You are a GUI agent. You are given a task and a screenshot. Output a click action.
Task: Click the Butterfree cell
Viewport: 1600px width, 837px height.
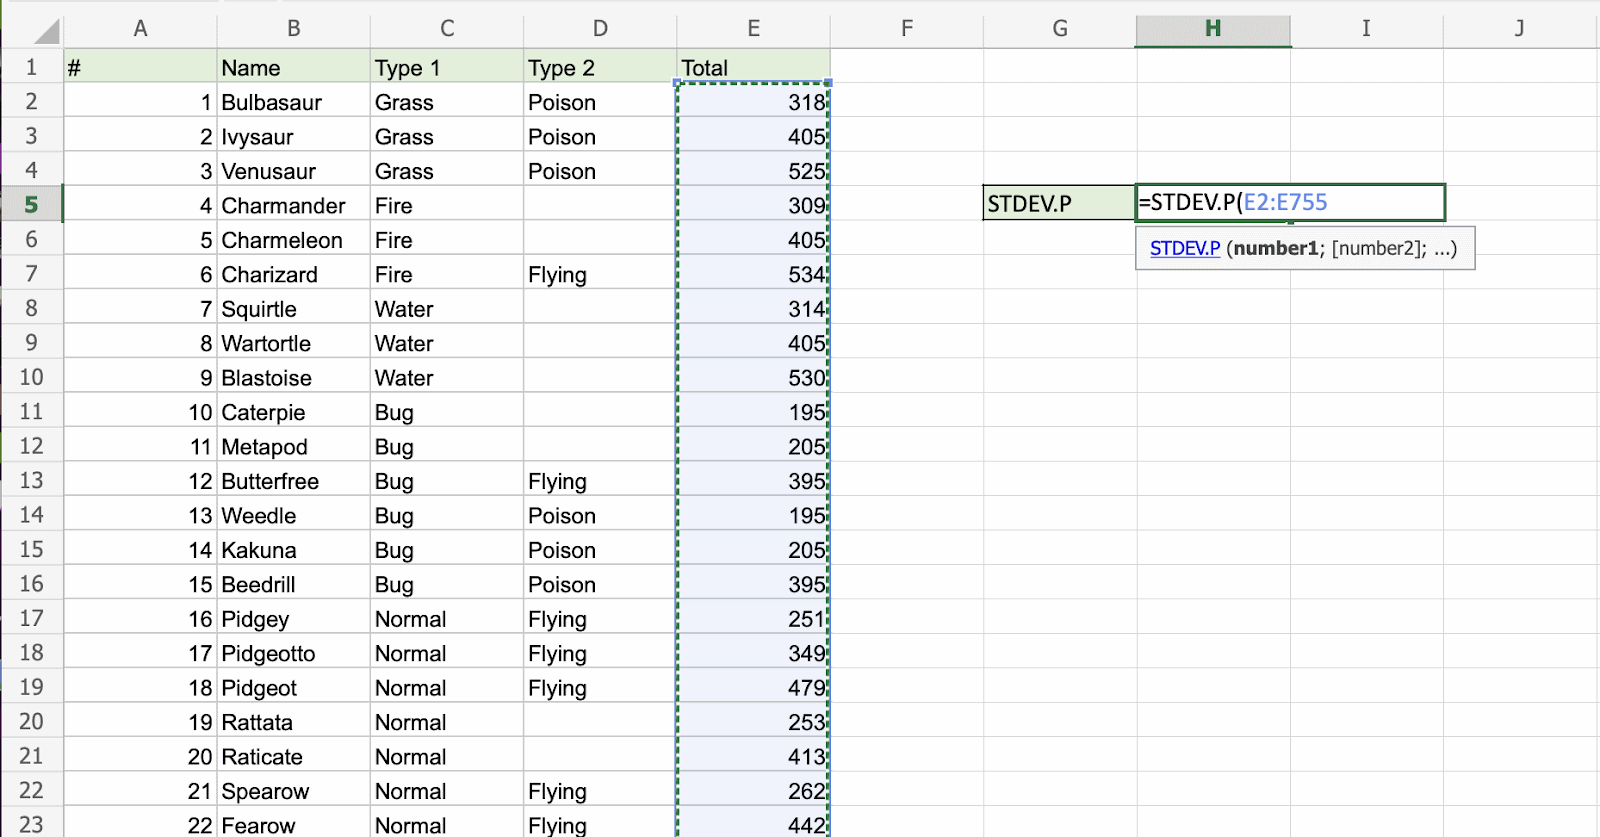tap(292, 482)
